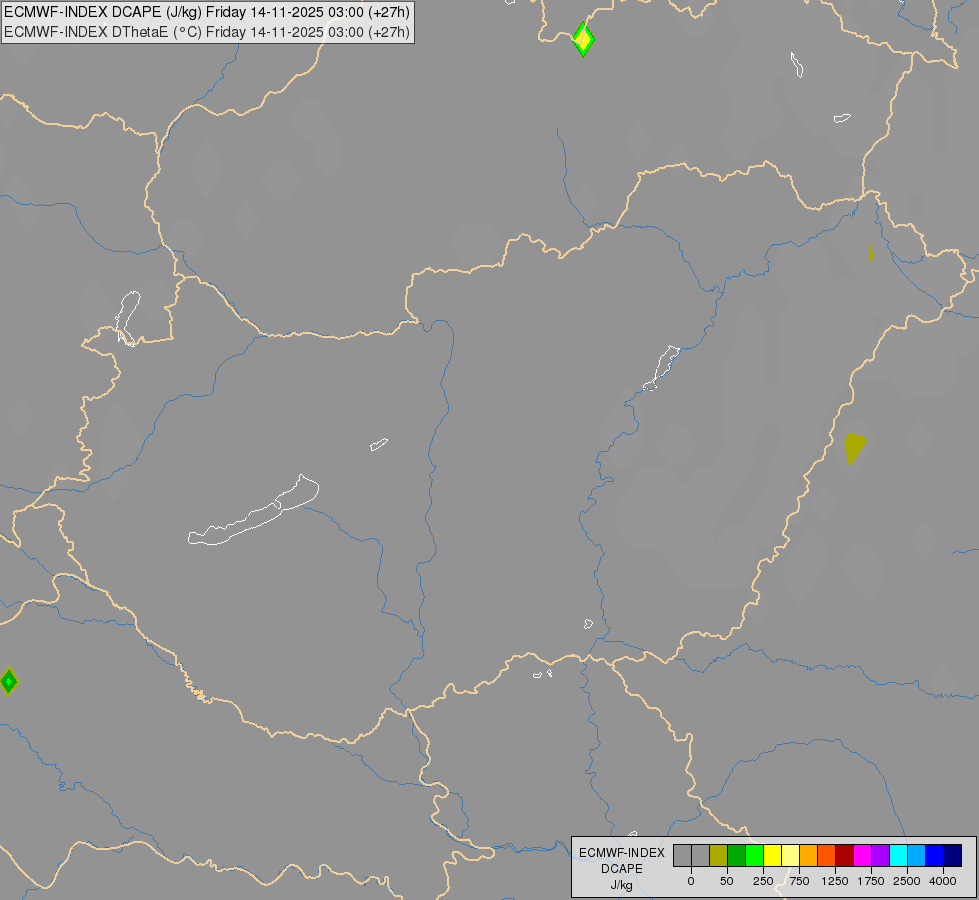Screen dimensions: 979x900
Task: Select the pure yellow legend swatch
Action: [773, 855]
